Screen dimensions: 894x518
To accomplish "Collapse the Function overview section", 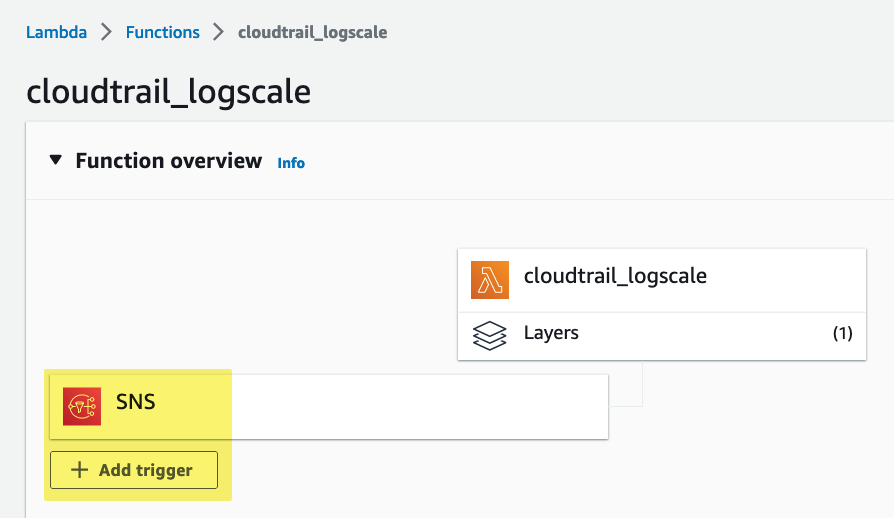I will click(x=55, y=160).
